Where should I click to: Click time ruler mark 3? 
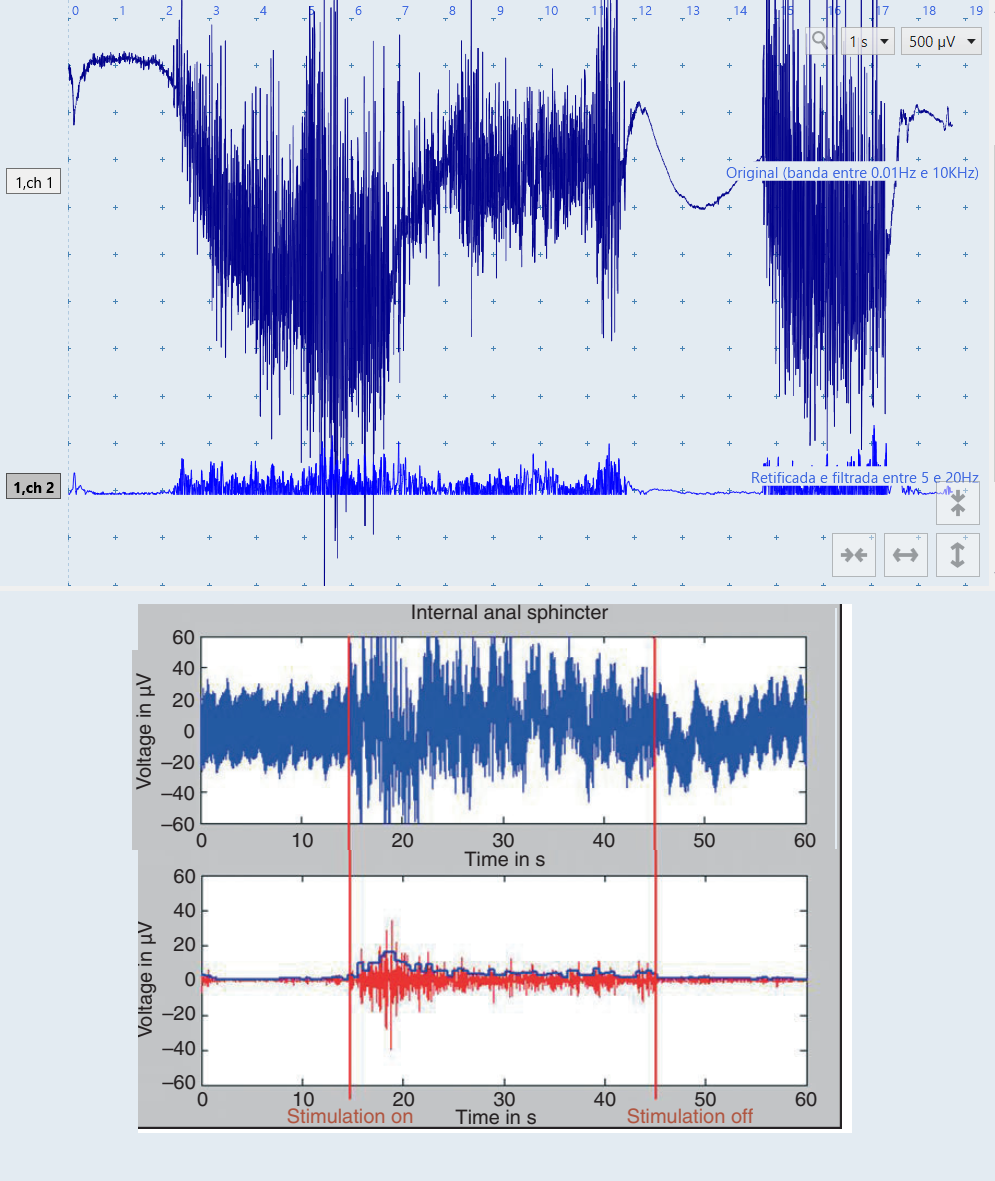click(x=216, y=11)
